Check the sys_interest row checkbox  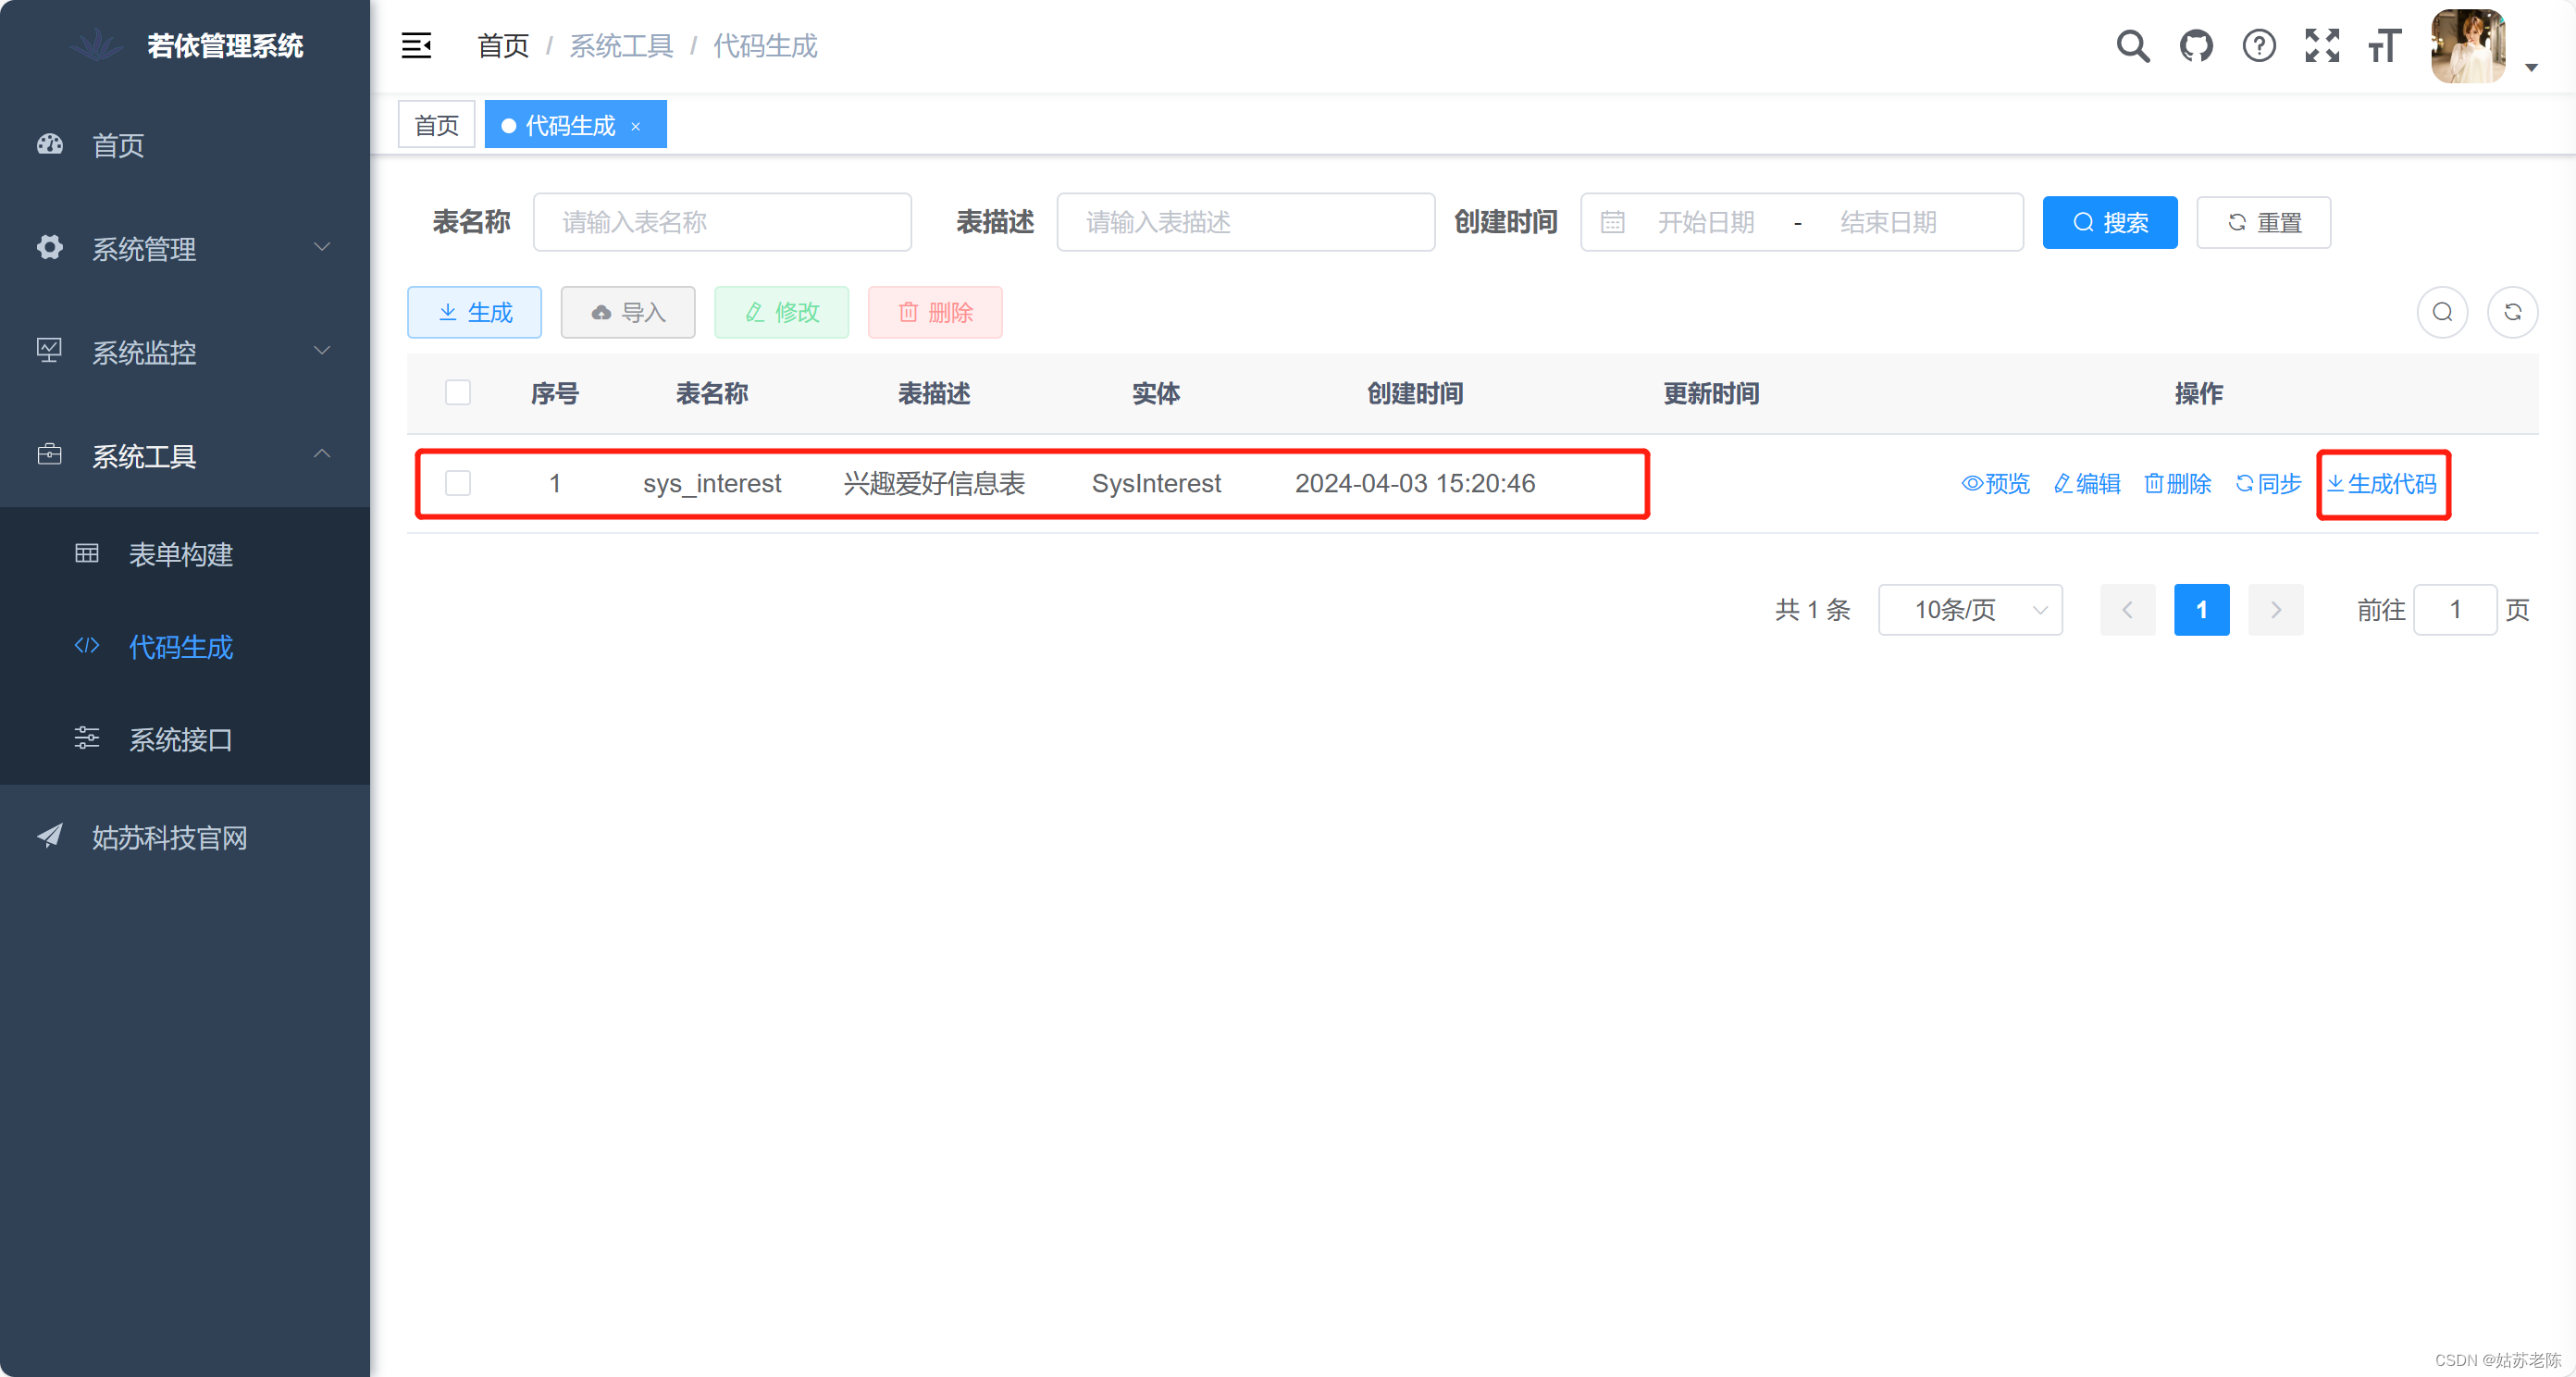coord(458,484)
